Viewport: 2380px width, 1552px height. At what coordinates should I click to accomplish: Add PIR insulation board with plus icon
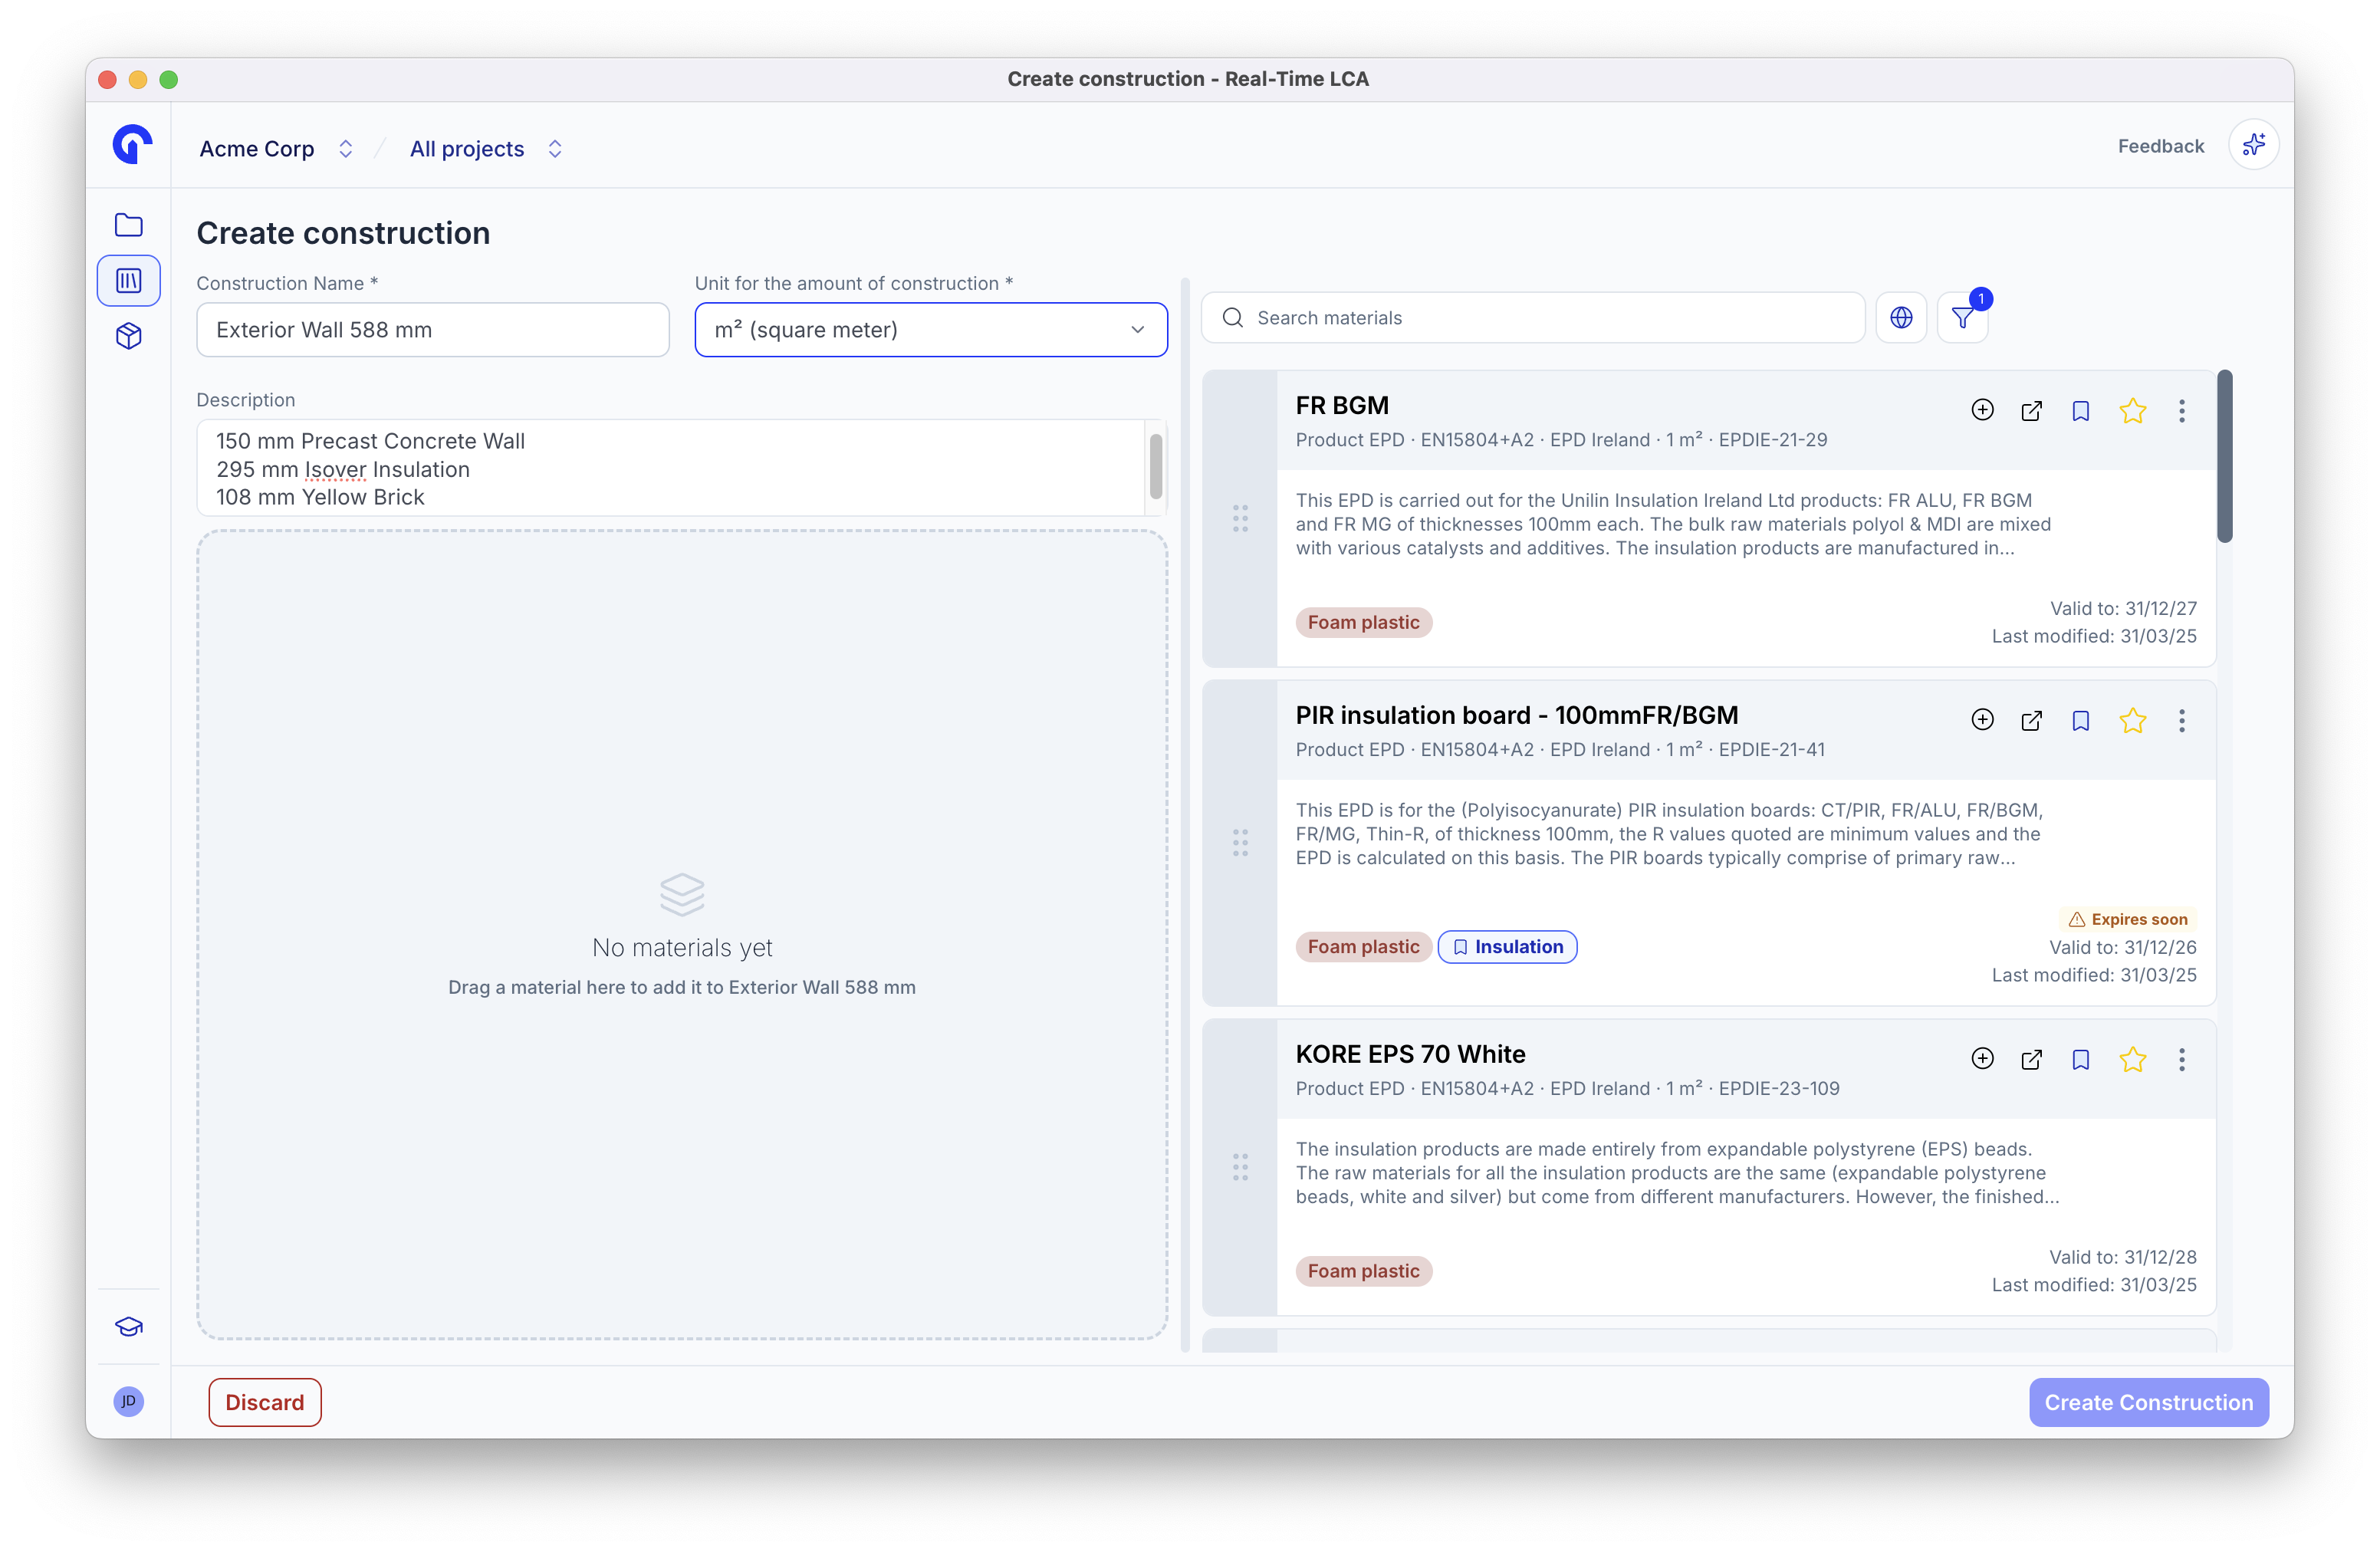pyautogui.click(x=1982, y=720)
